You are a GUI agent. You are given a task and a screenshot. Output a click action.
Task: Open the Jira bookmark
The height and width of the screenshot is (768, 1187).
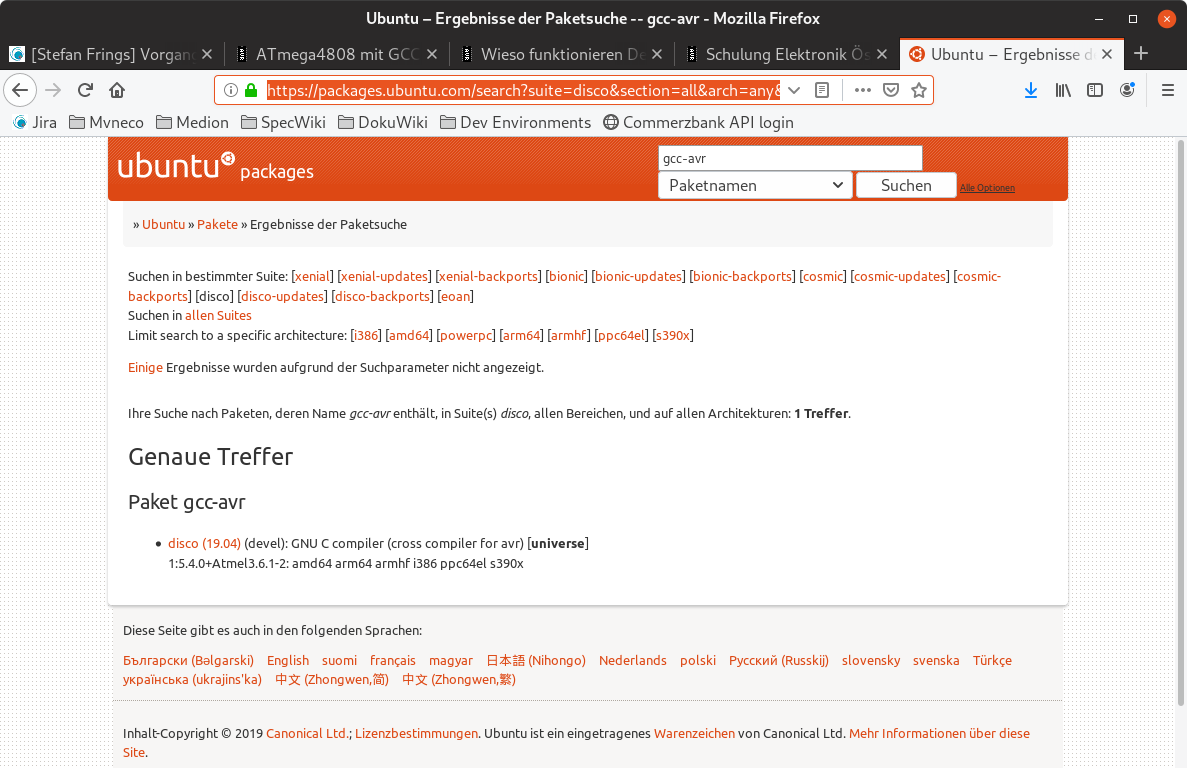36,123
